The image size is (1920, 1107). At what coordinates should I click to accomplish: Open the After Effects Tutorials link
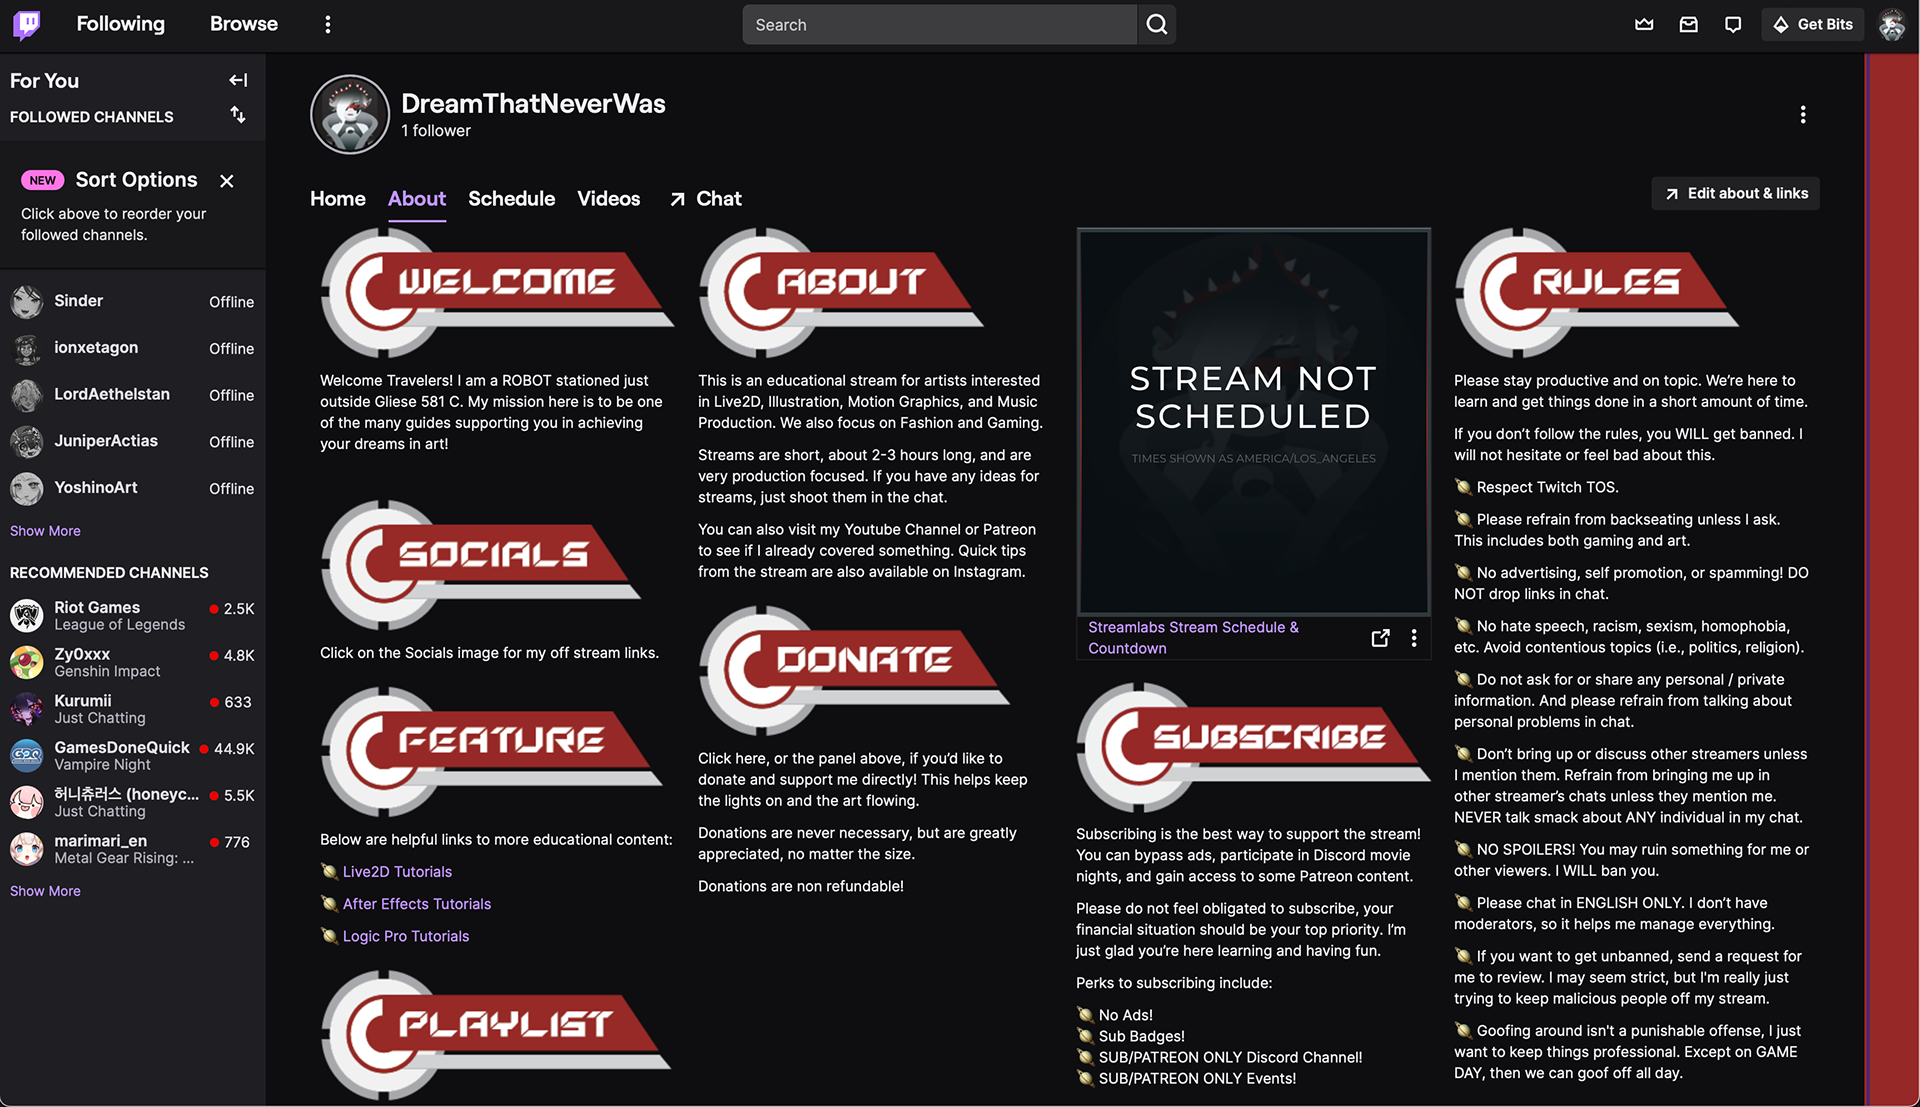417,904
